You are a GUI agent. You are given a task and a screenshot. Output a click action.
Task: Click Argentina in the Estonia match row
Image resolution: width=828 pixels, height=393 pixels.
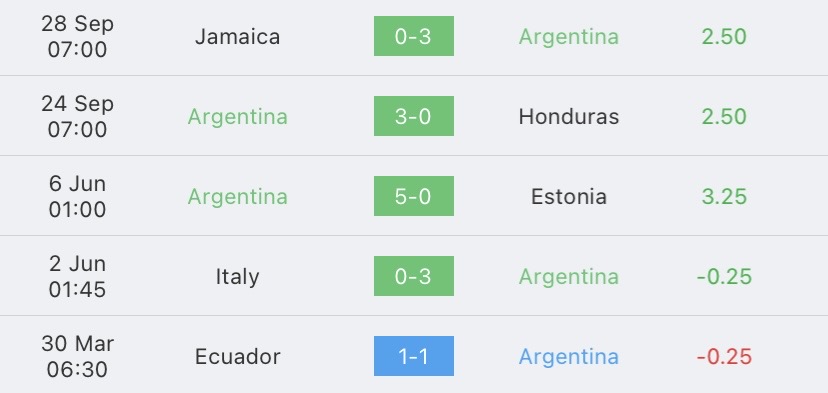[x=237, y=197]
